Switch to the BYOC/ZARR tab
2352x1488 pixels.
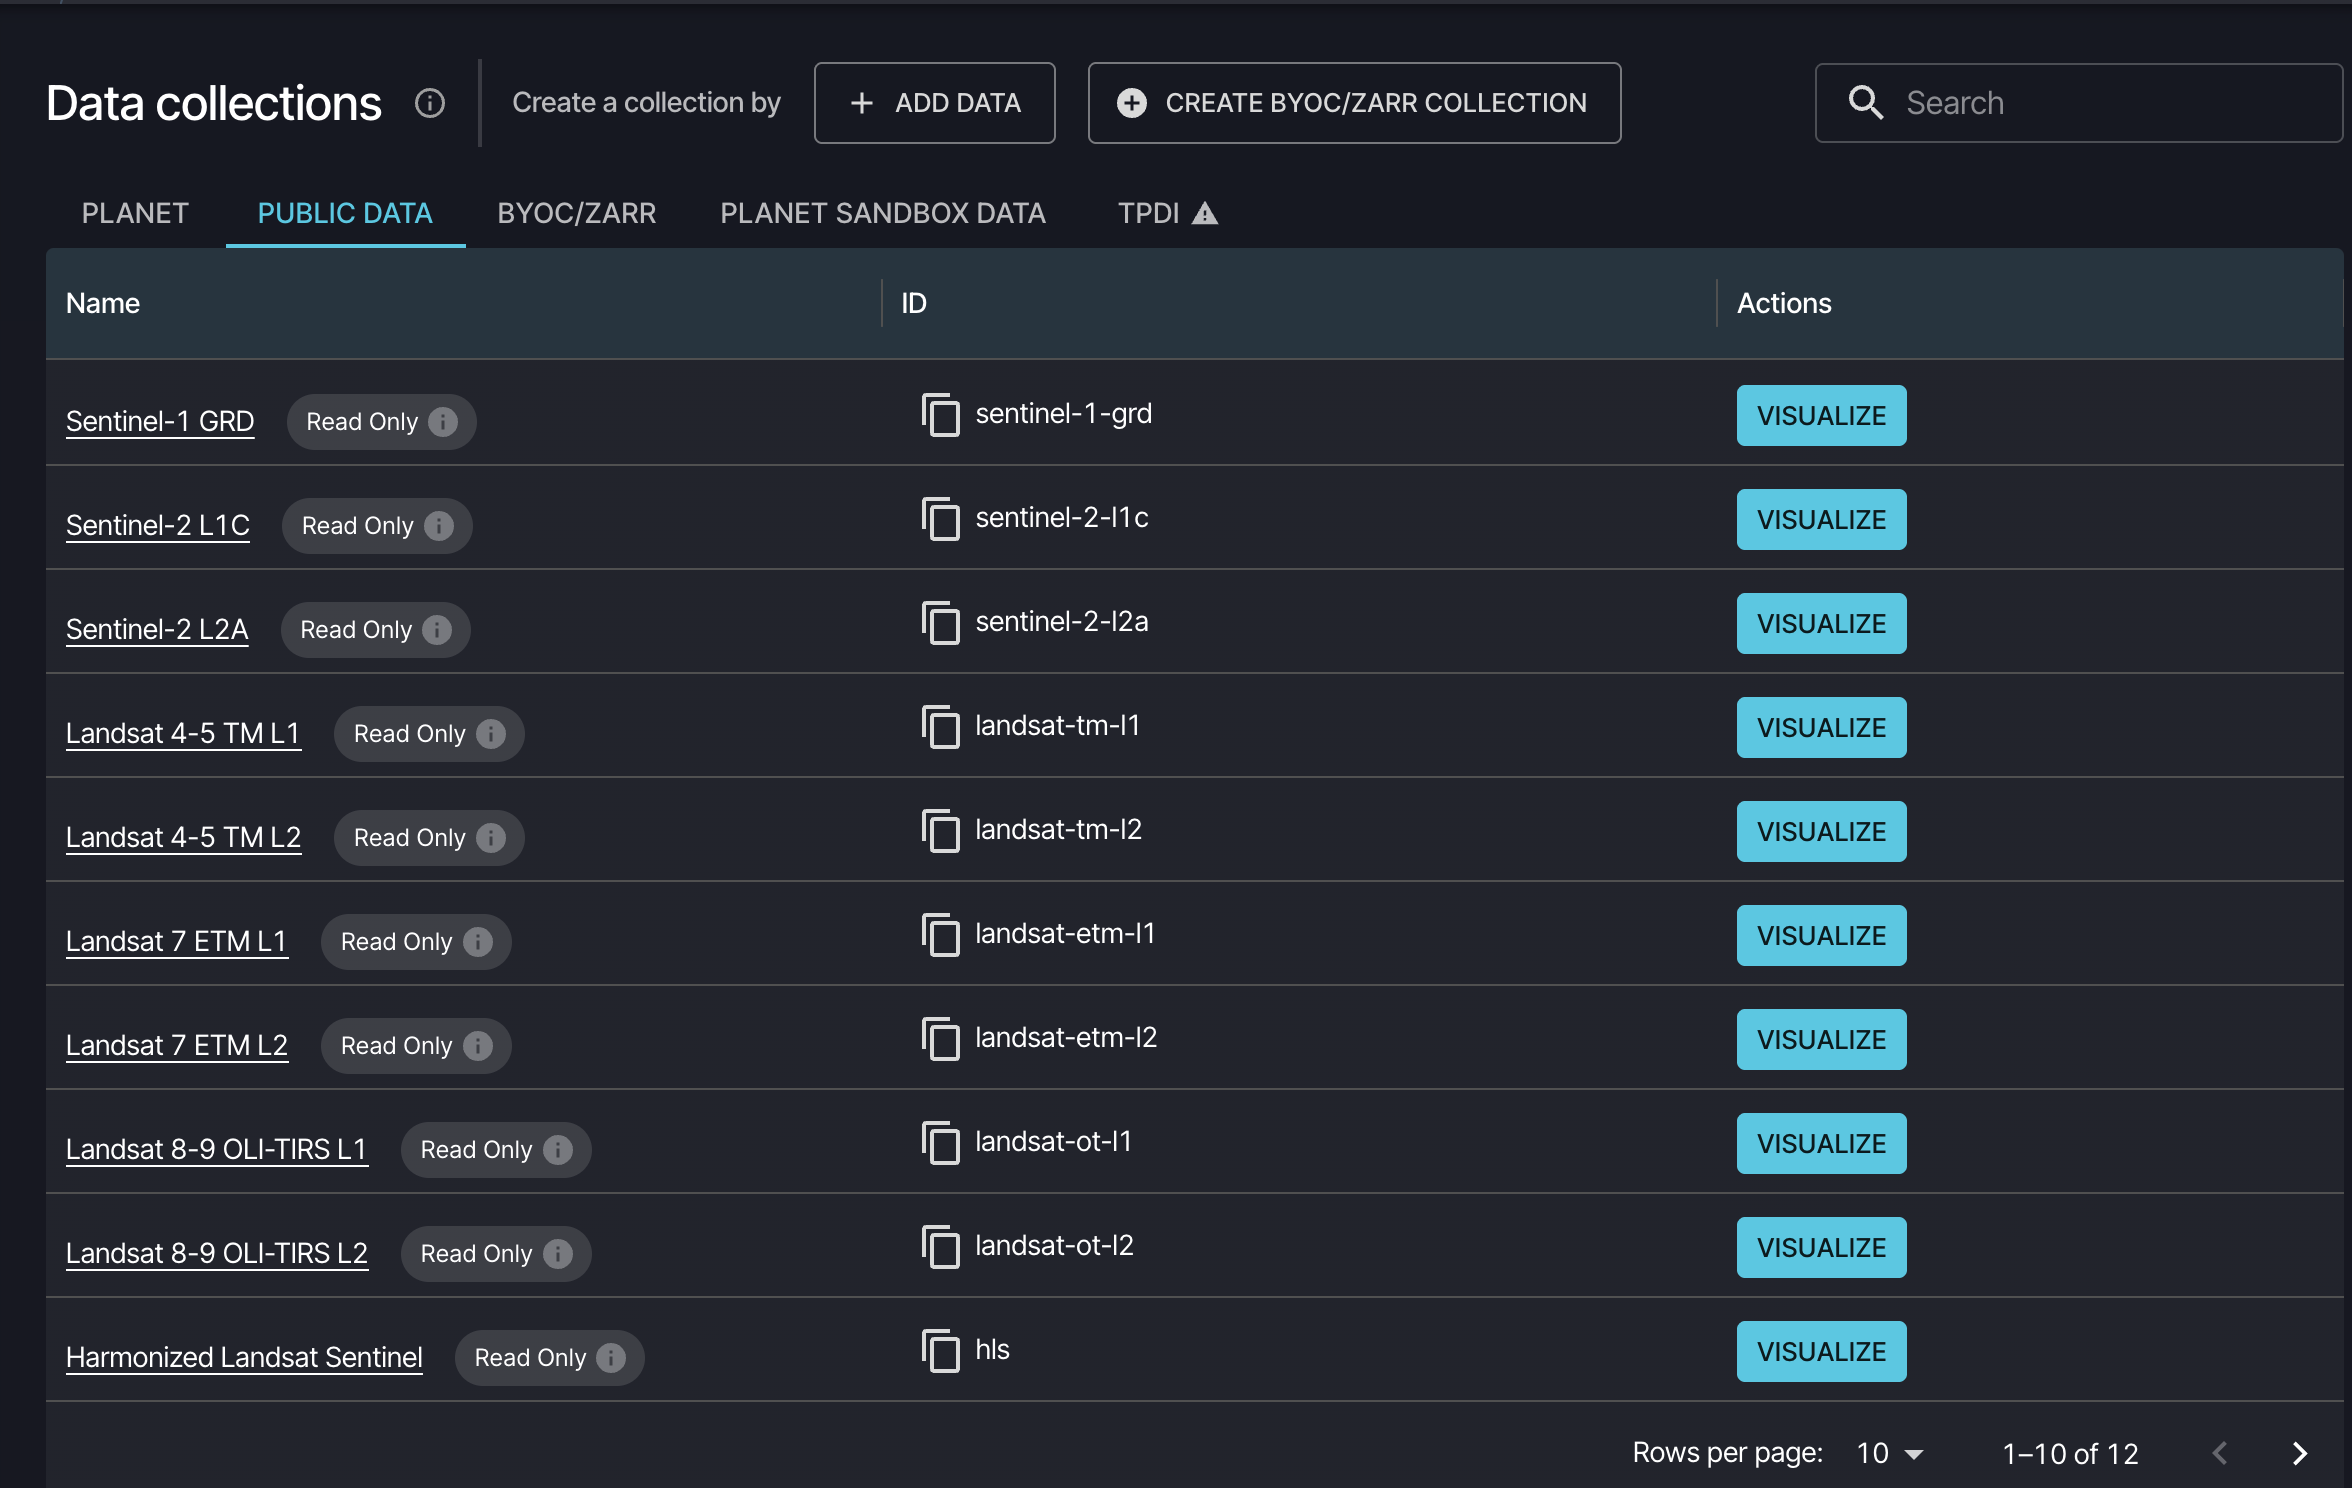(x=576, y=213)
